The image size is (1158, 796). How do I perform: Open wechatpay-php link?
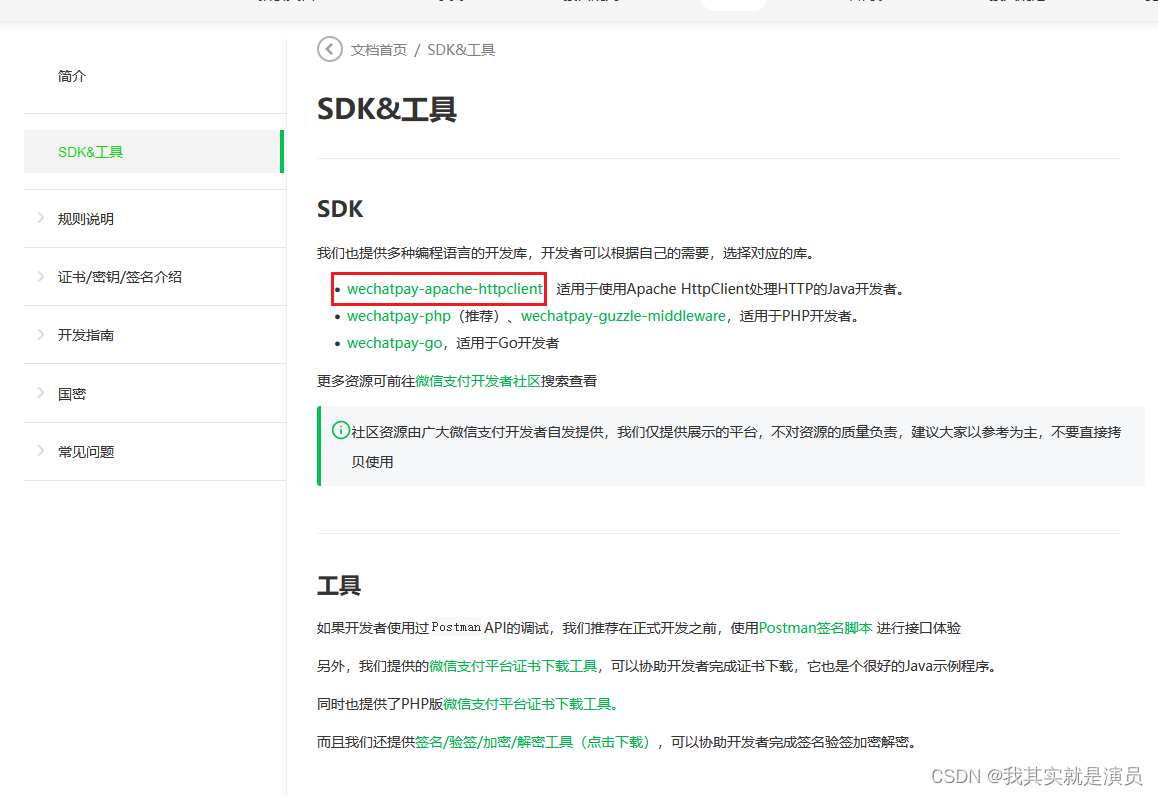(399, 316)
